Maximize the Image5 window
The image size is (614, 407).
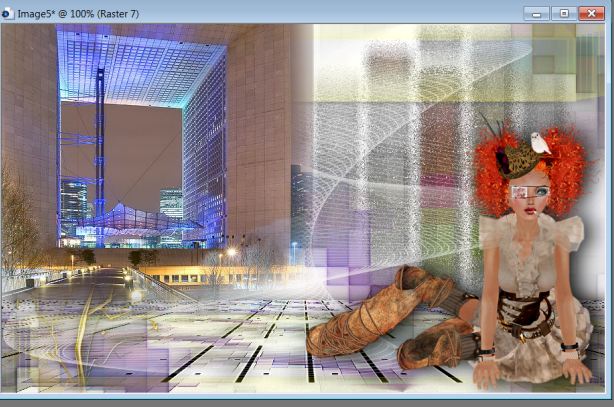564,14
